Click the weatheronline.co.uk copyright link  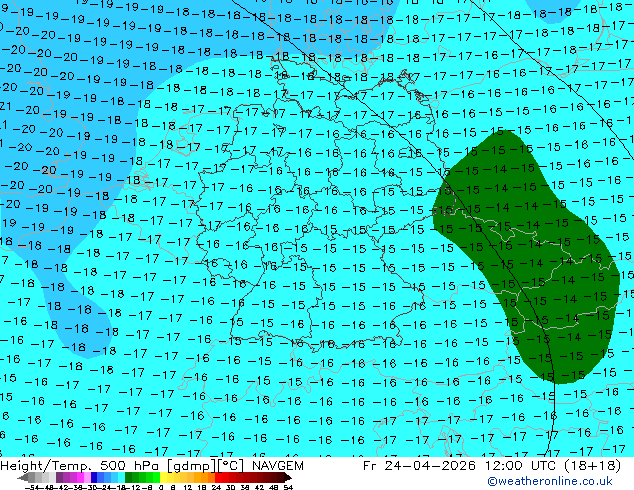550,481
